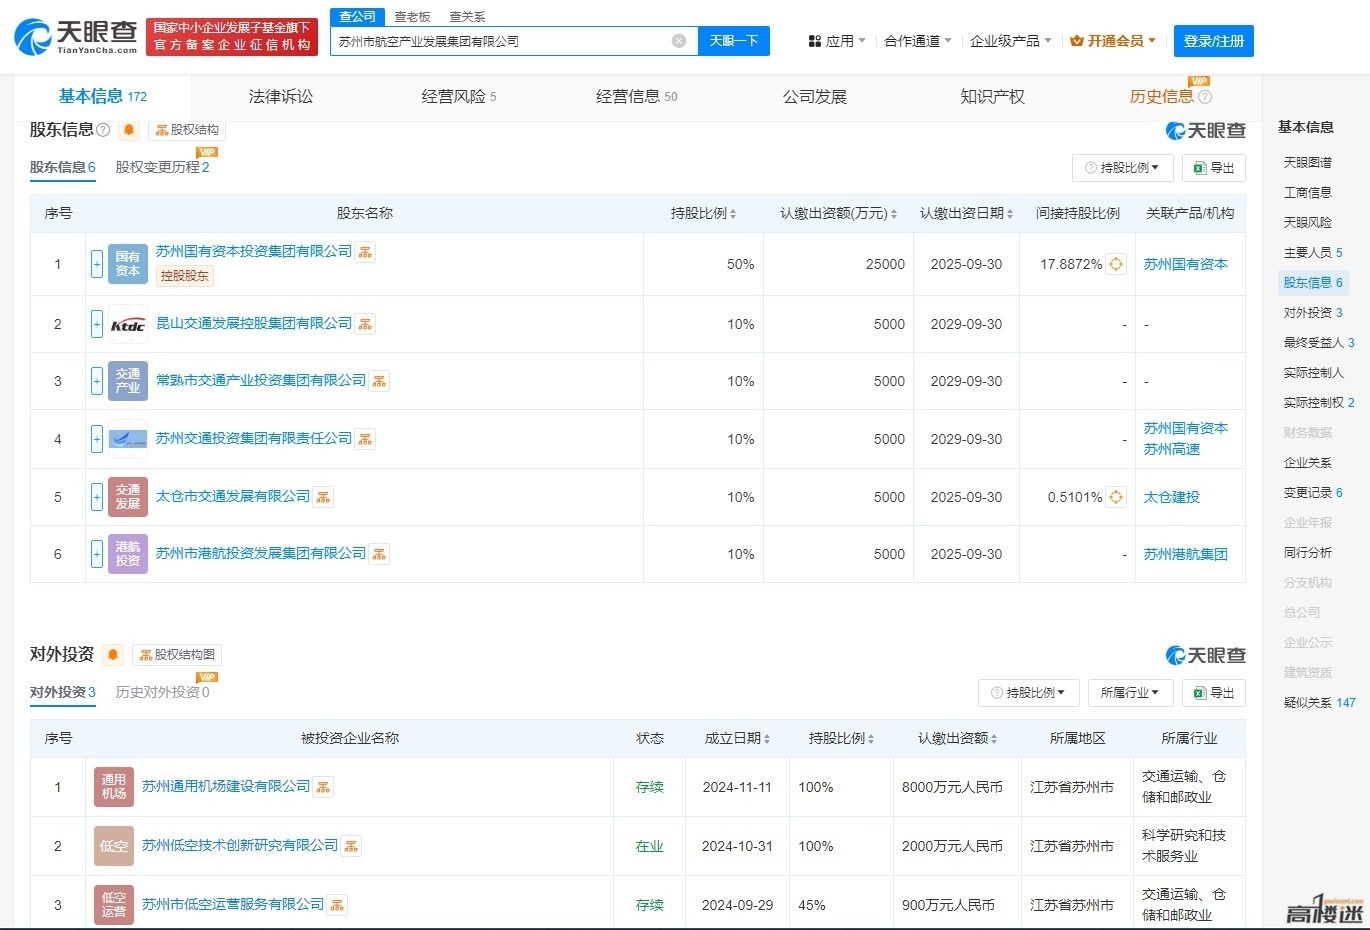
Task: Open equity structure icon next to 苏州市港航投资发展集团有限公司
Action: click(x=380, y=554)
